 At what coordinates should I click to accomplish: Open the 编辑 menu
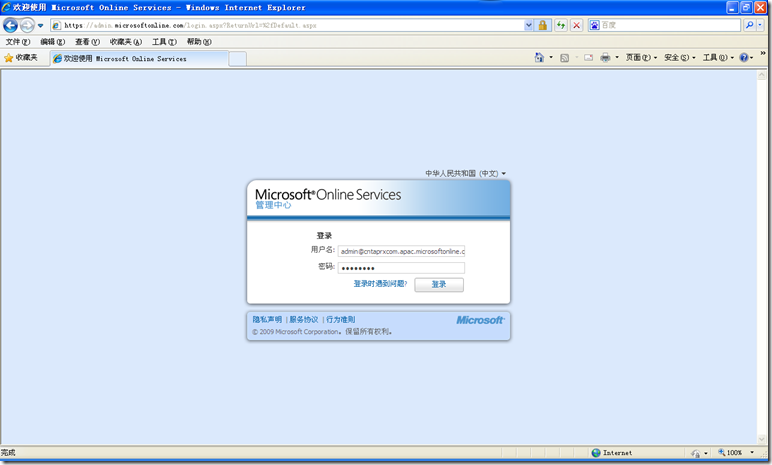(53, 42)
